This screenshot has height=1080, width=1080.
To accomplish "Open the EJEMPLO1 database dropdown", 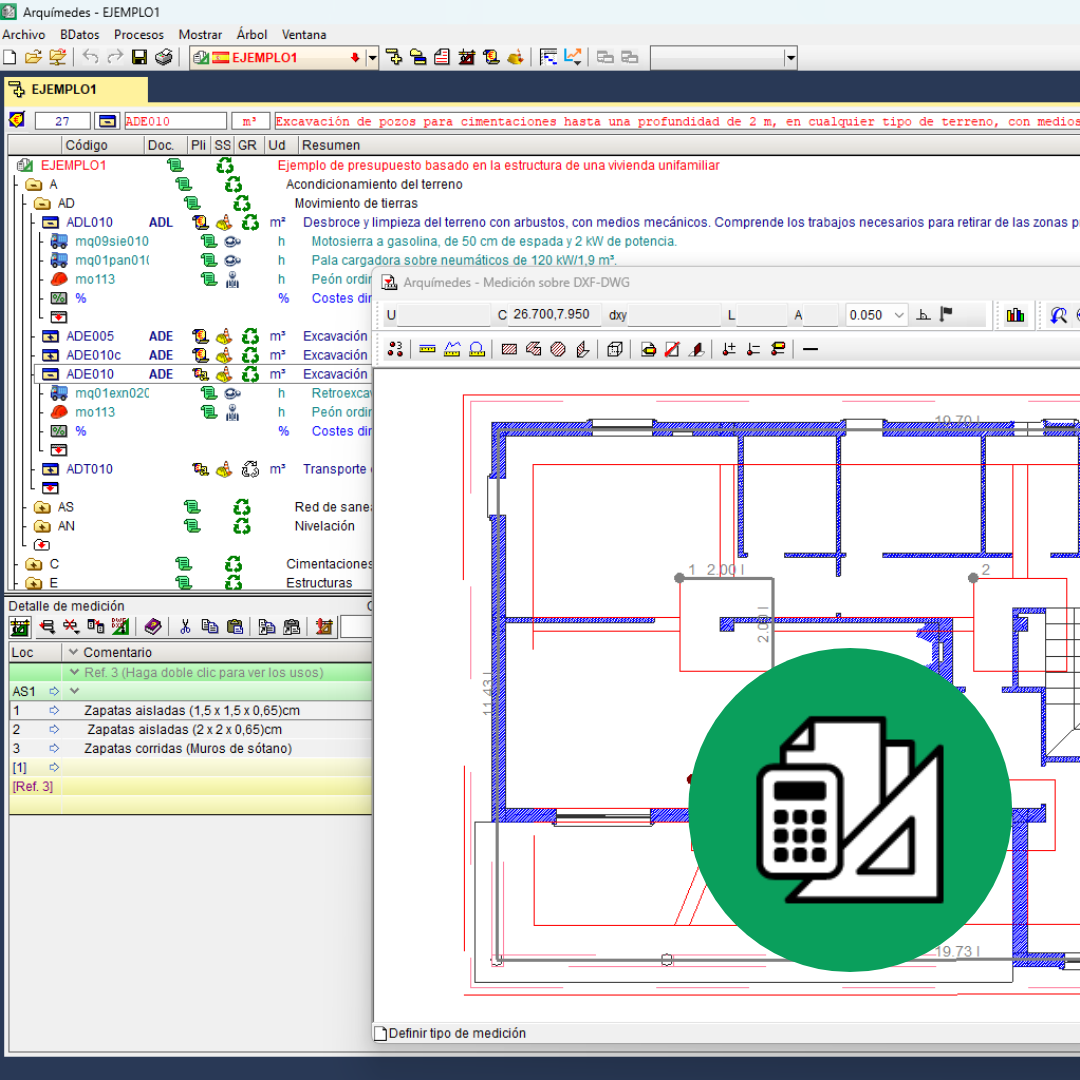I will tap(372, 58).
